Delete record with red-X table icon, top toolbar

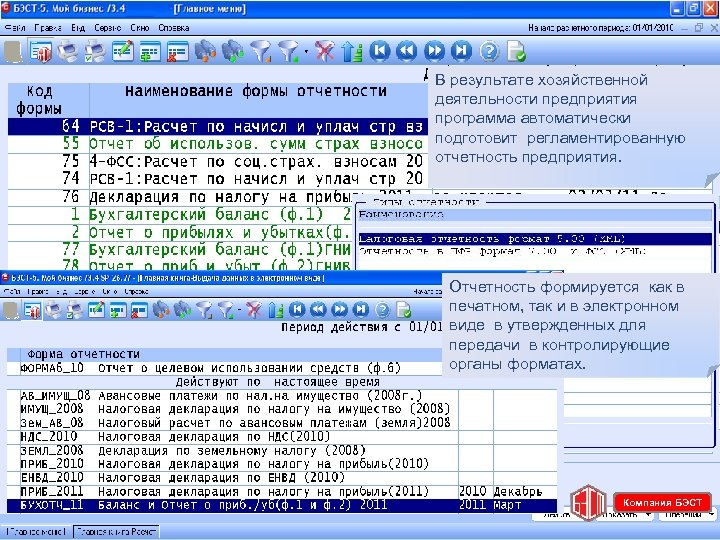click(x=178, y=51)
